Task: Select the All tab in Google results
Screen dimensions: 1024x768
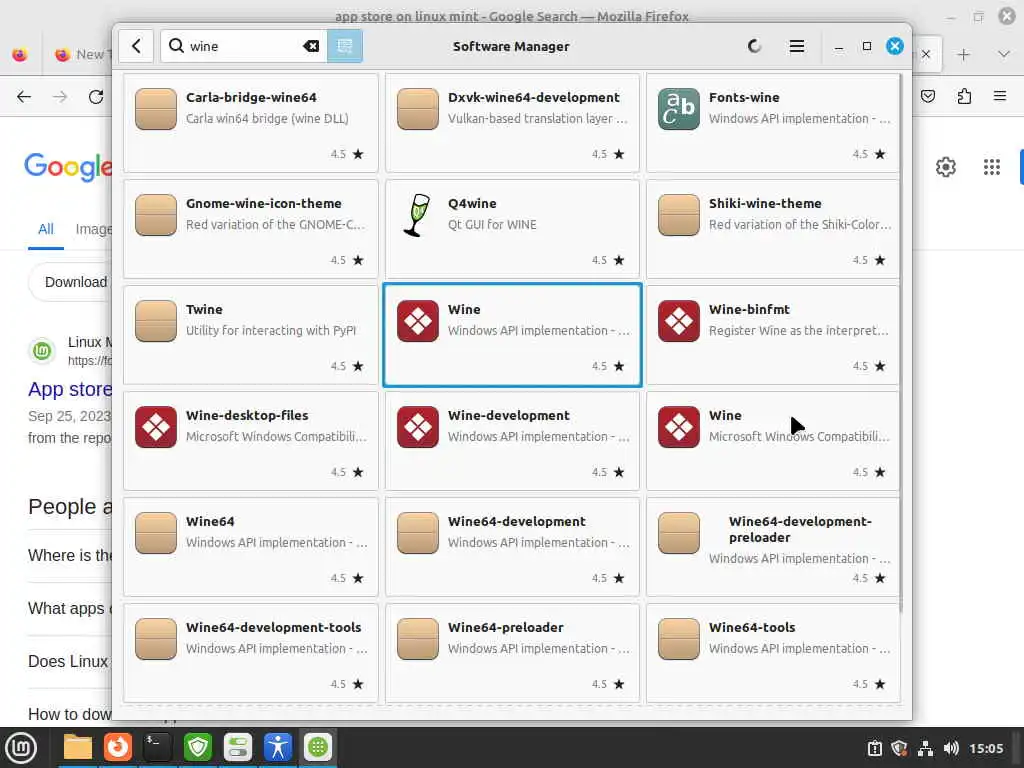Action: pos(46,229)
